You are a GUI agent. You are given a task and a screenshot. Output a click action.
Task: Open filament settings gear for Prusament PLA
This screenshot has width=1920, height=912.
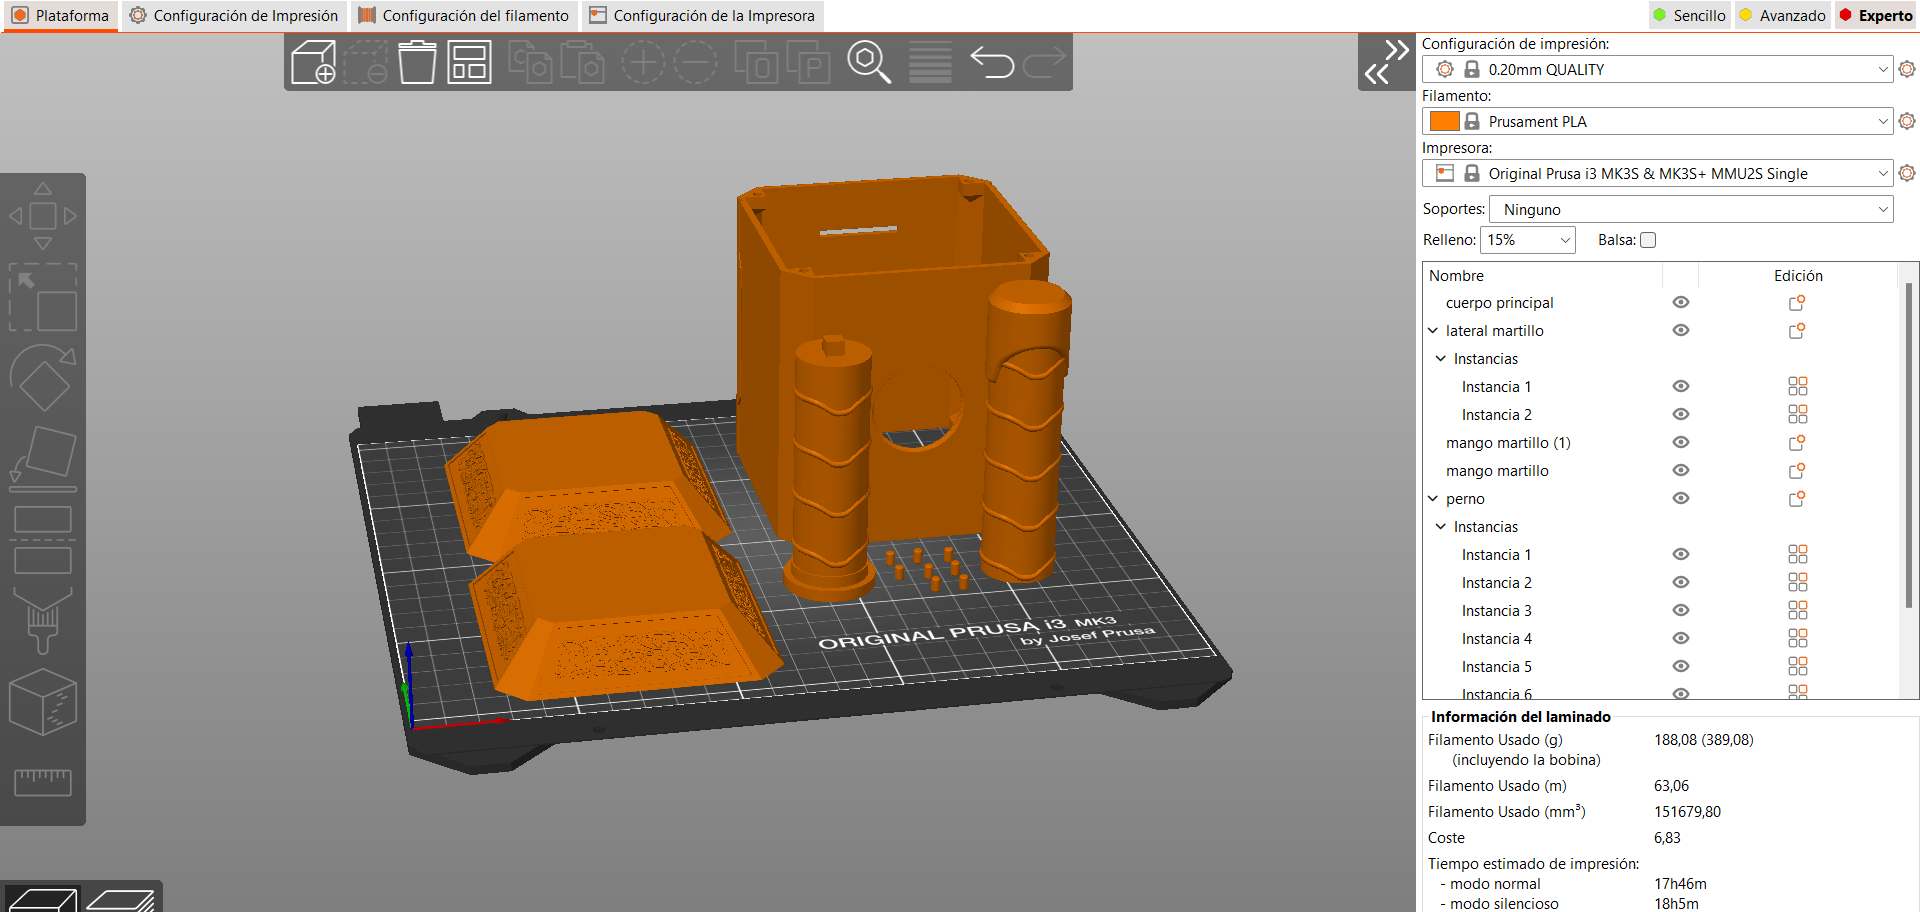click(1907, 121)
